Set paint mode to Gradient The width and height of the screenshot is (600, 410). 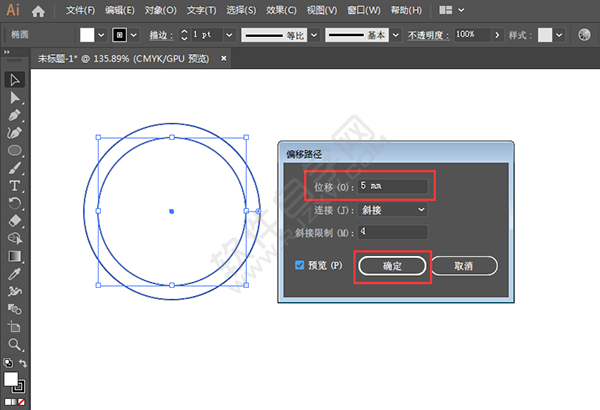(x=15, y=402)
